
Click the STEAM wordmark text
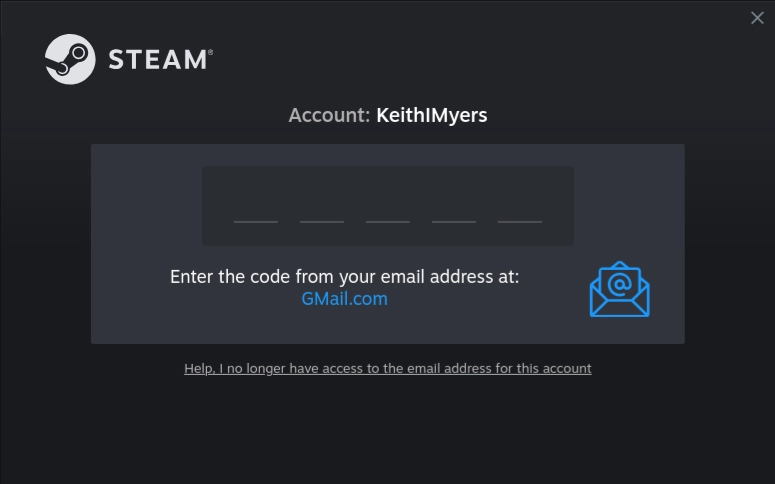(158, 60)
